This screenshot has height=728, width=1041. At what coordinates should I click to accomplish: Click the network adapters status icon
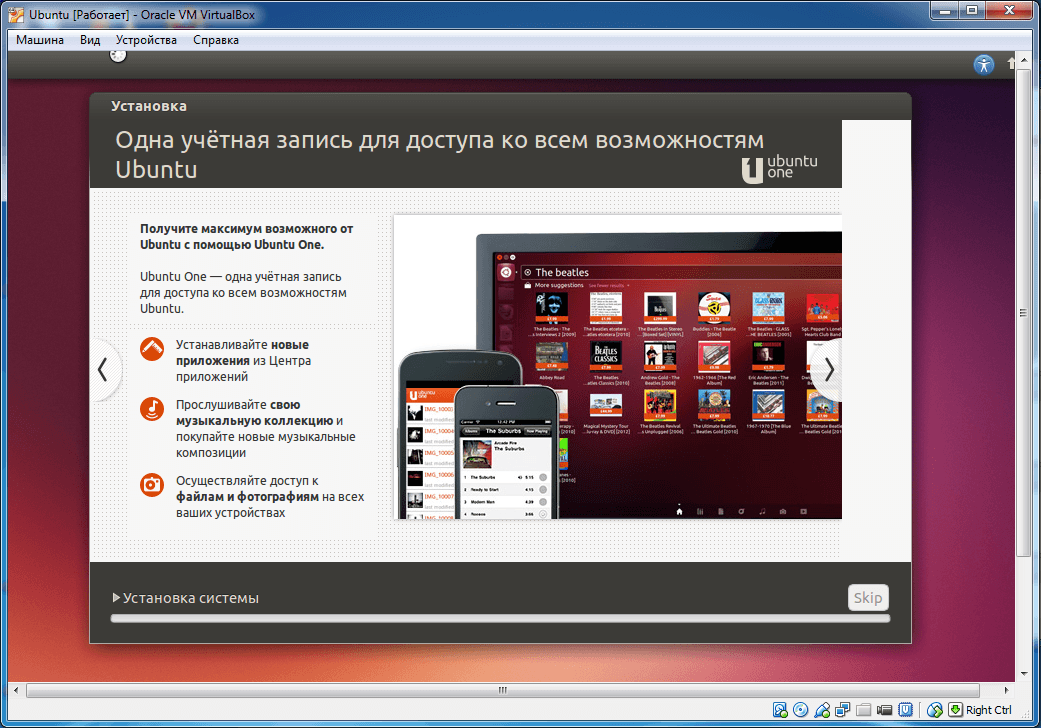tap(842, 710)
